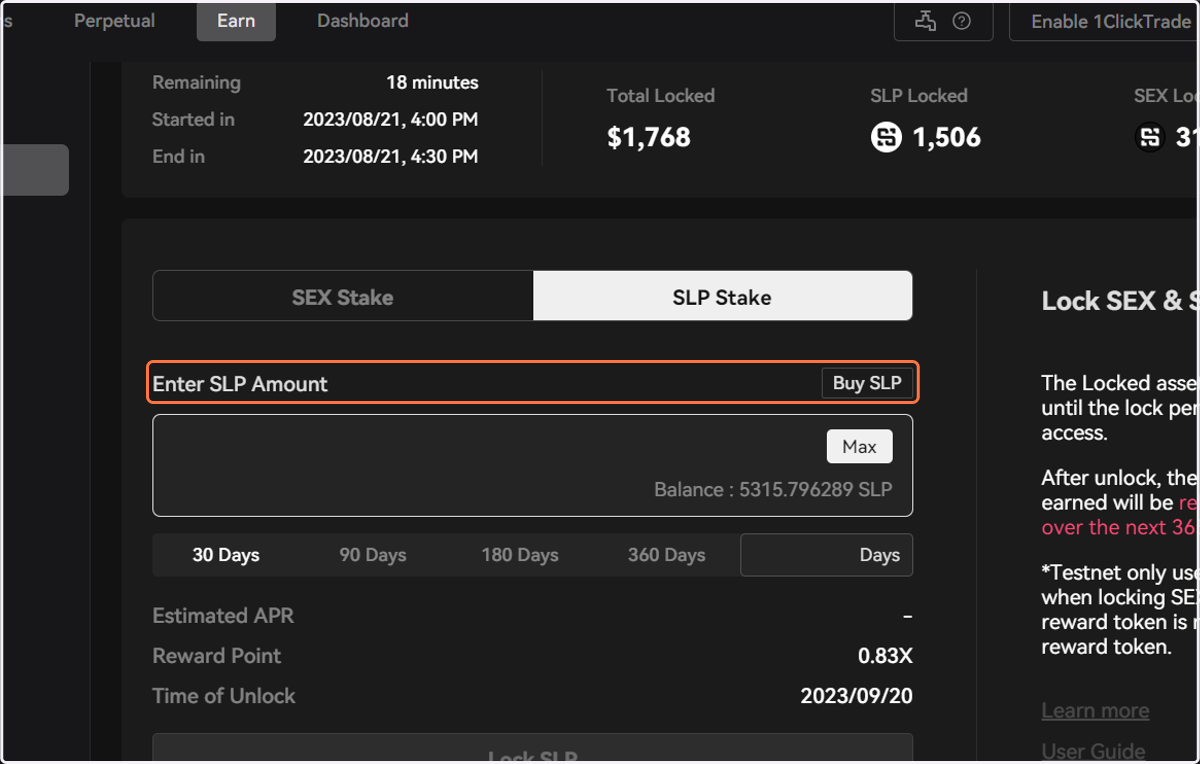The height and width of the screenshot is (764, 1200).
Task: Open the Learn more link
Action: [x=1095, y=711]
